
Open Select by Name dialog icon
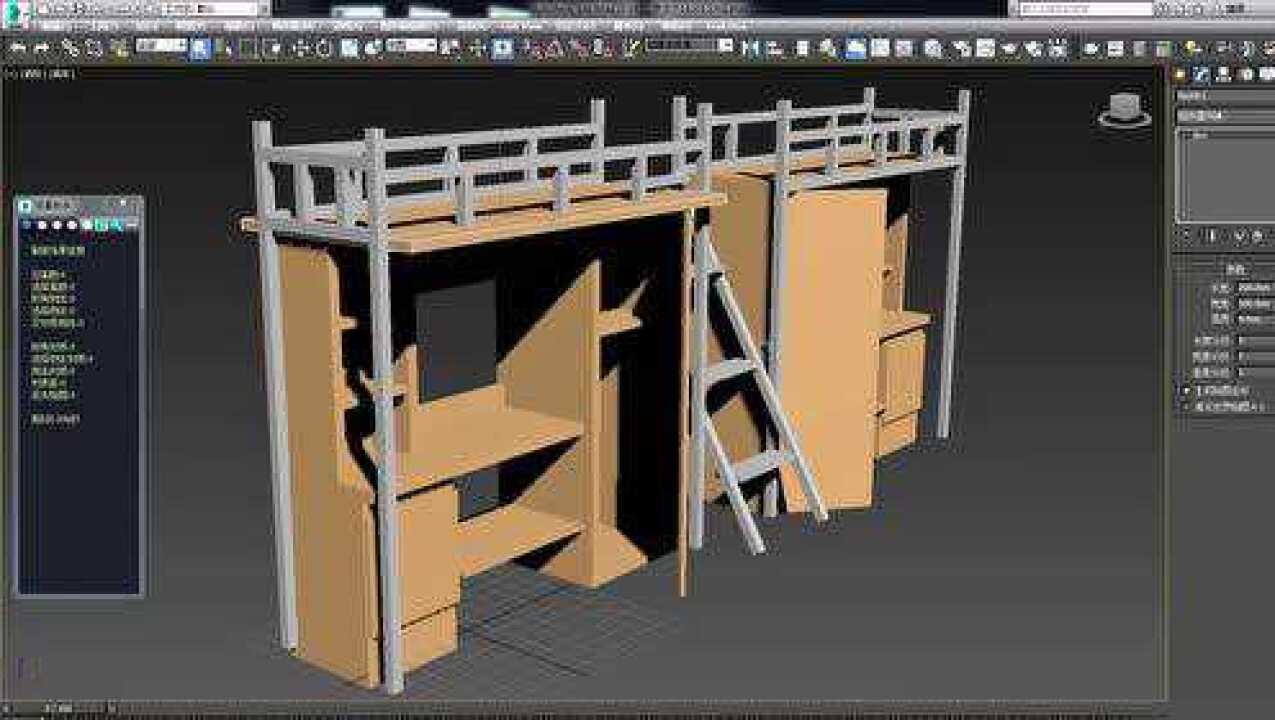point(223,47)
